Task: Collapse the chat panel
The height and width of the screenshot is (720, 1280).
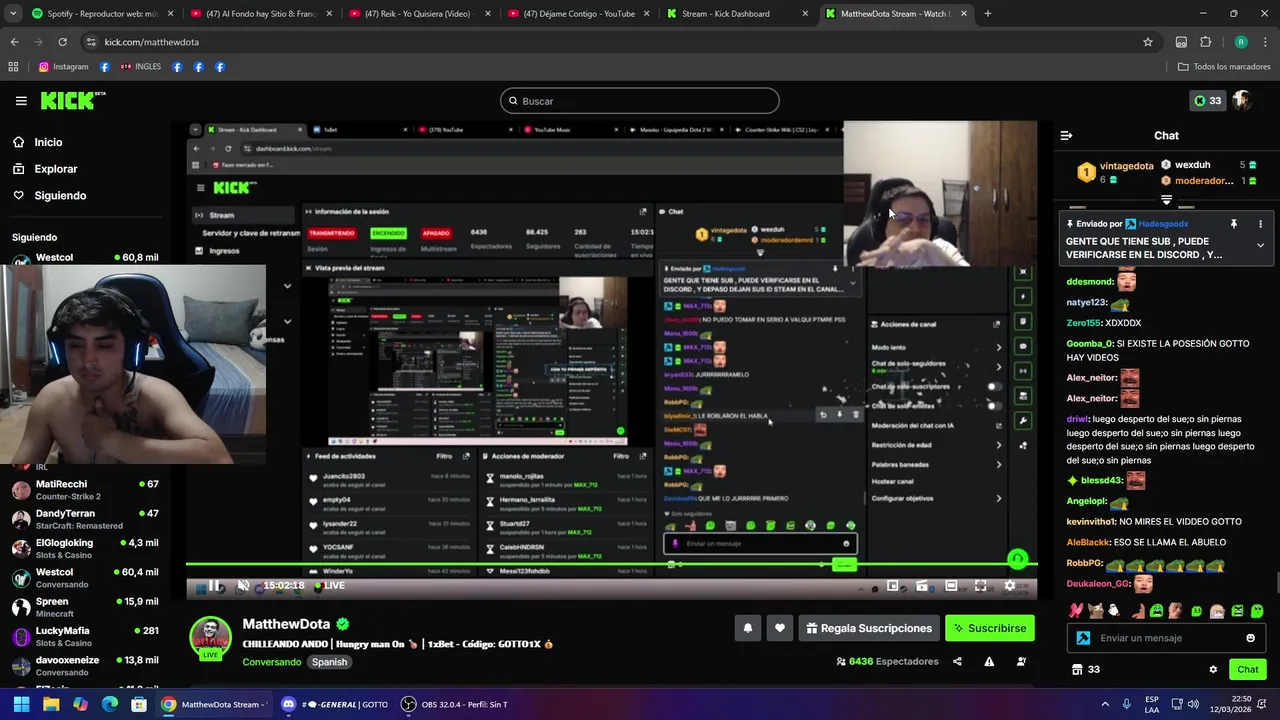Action: pos(1066,136)
